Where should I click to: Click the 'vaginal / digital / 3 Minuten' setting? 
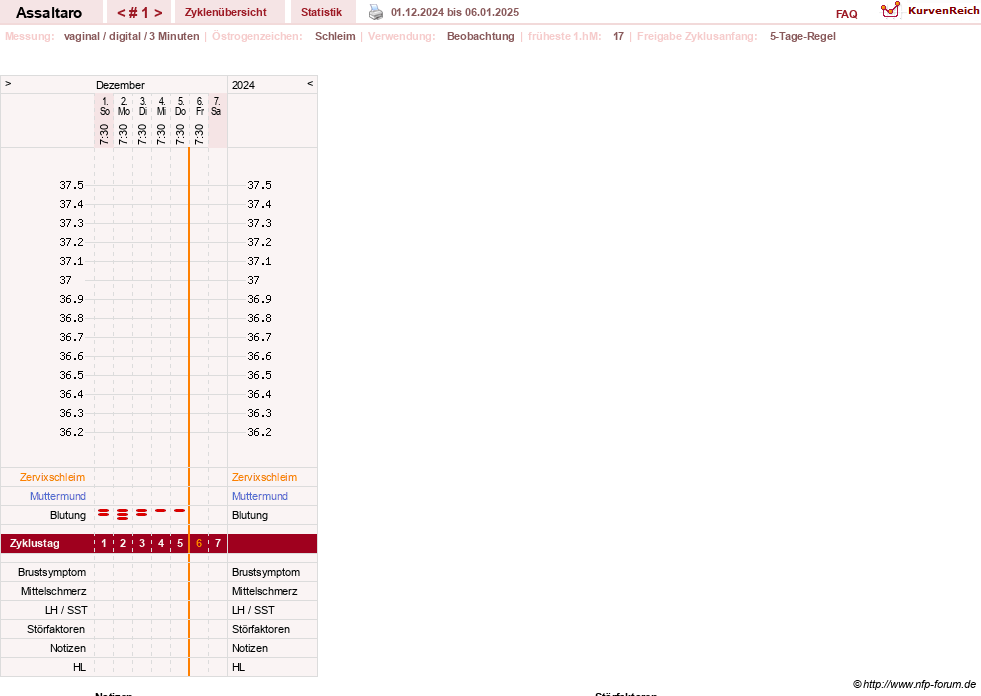click(131, 36)
